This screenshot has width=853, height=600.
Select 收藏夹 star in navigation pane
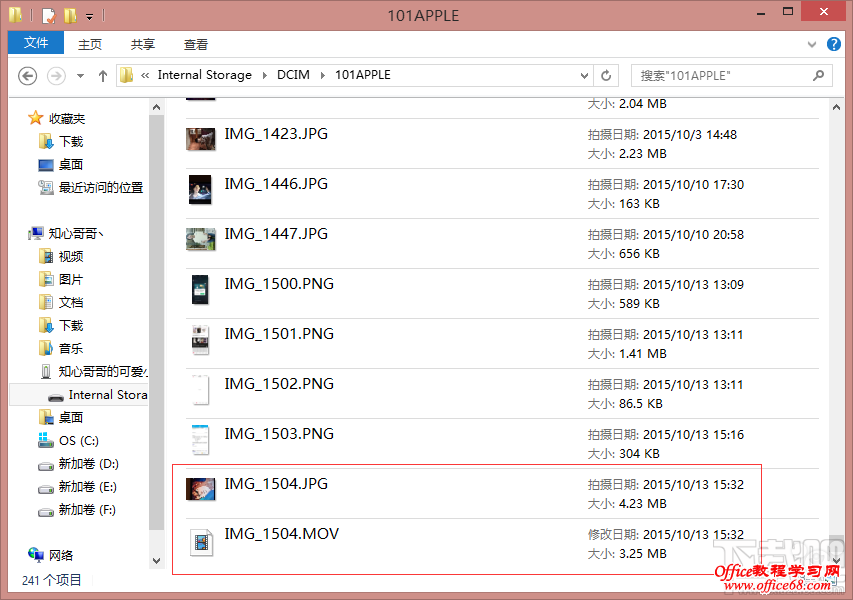35,118
